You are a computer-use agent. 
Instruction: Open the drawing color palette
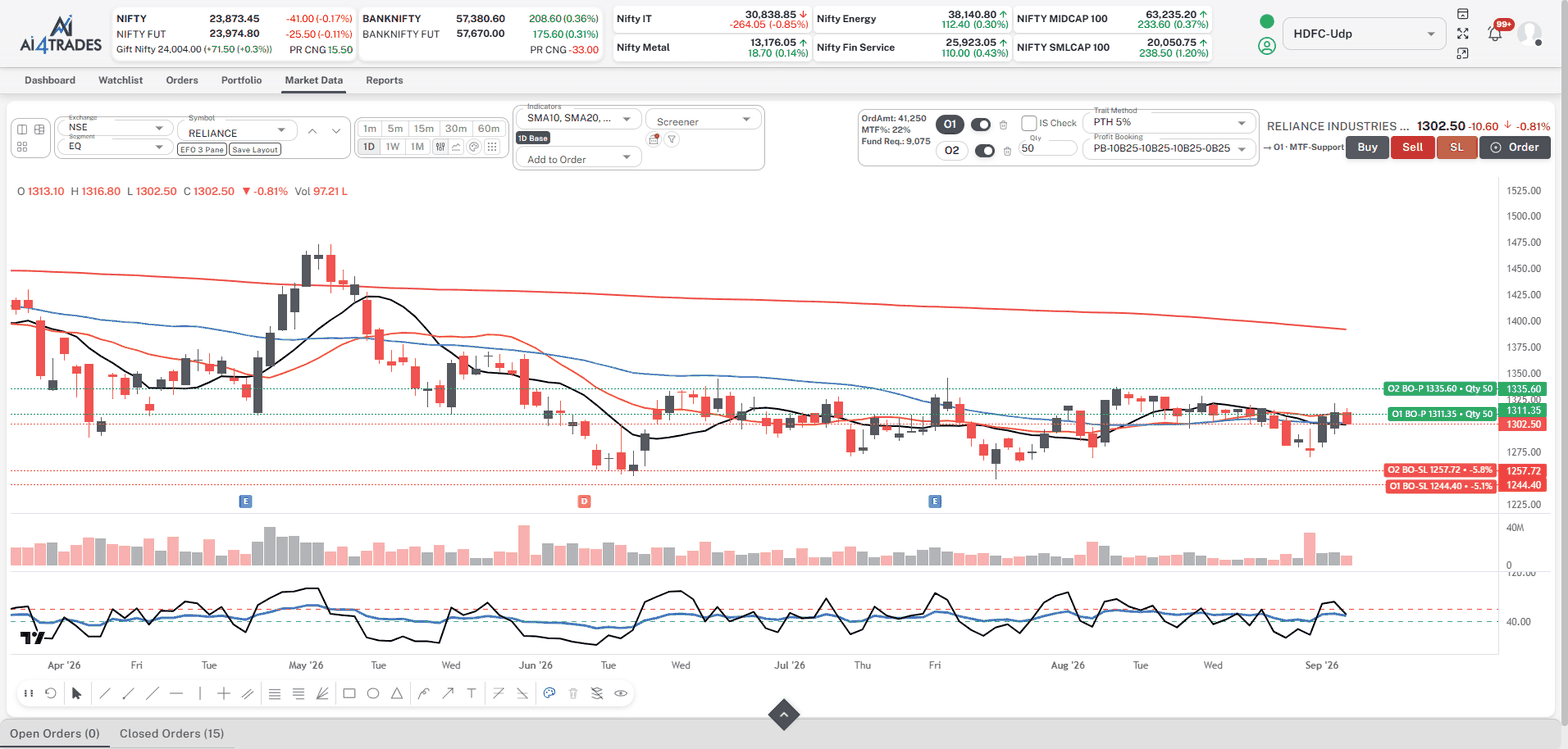(x=549, y=693)
